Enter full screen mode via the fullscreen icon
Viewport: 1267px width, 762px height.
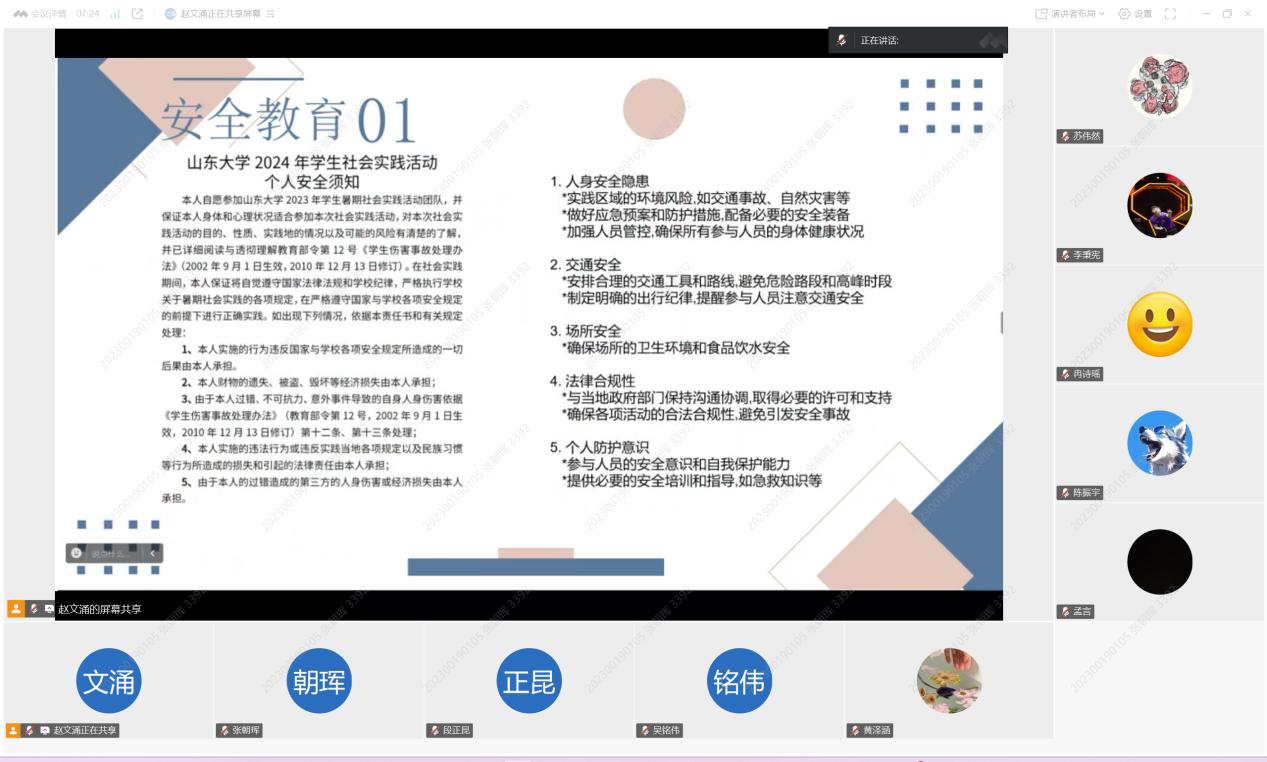coord(1171,14)
